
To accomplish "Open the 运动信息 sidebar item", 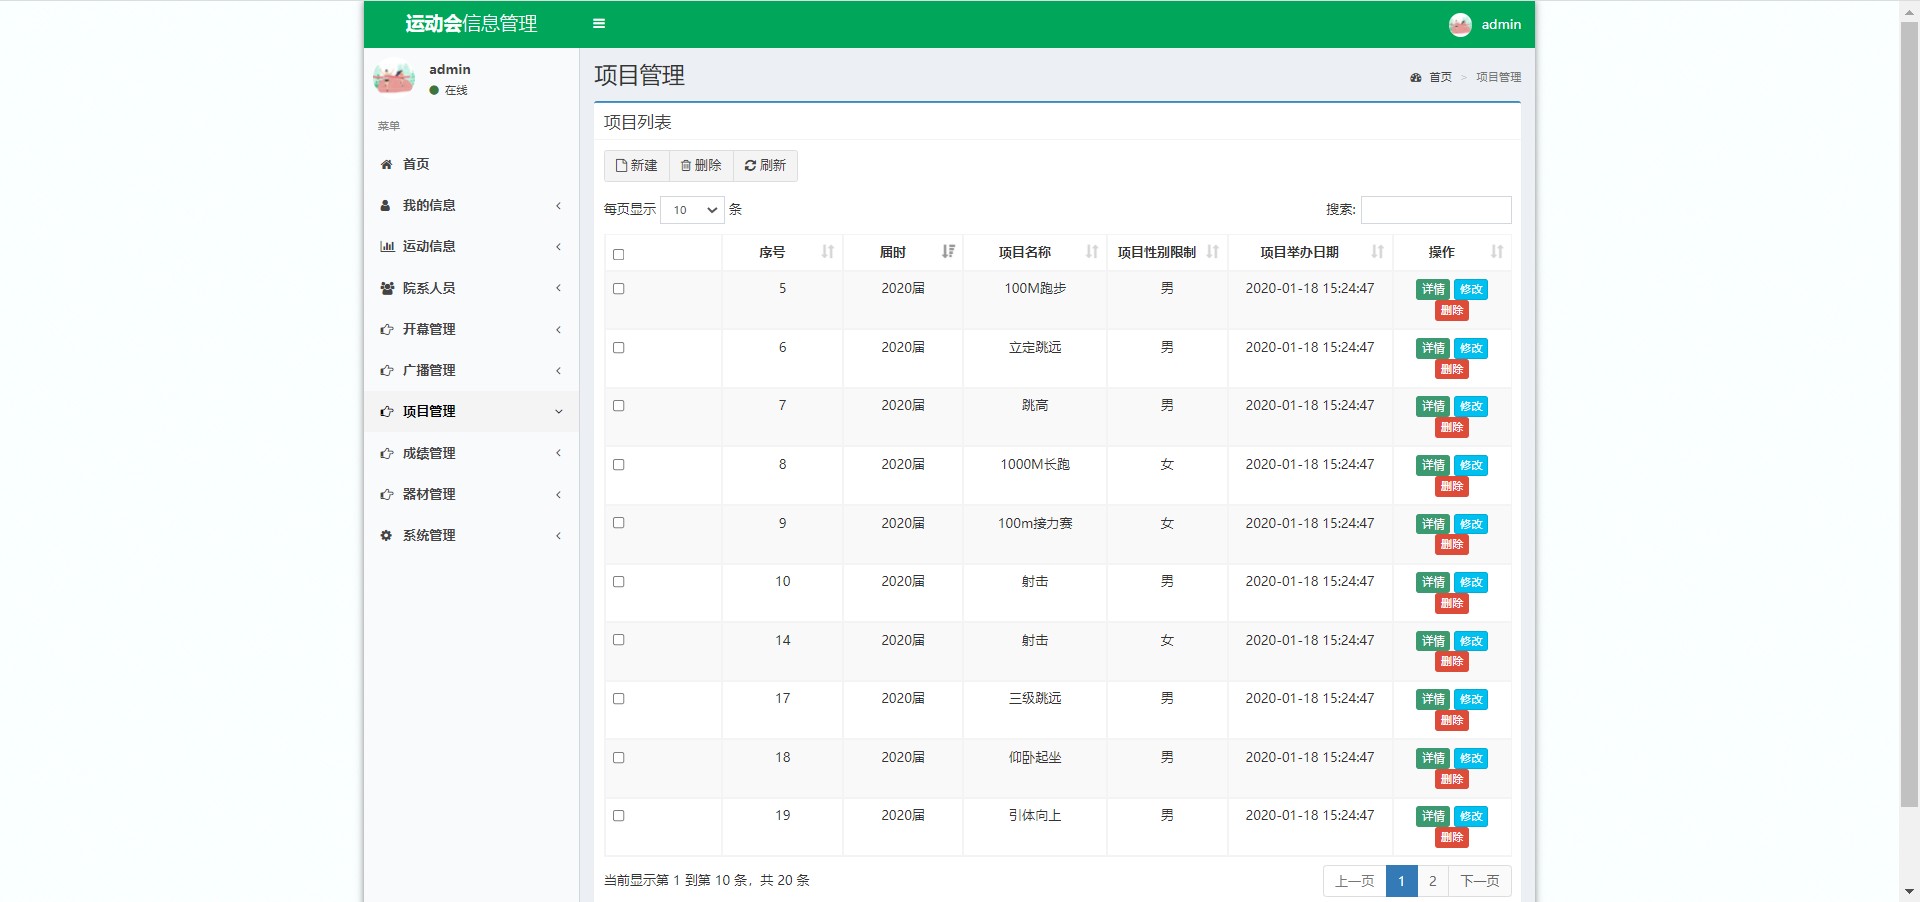I will (471, 246).
